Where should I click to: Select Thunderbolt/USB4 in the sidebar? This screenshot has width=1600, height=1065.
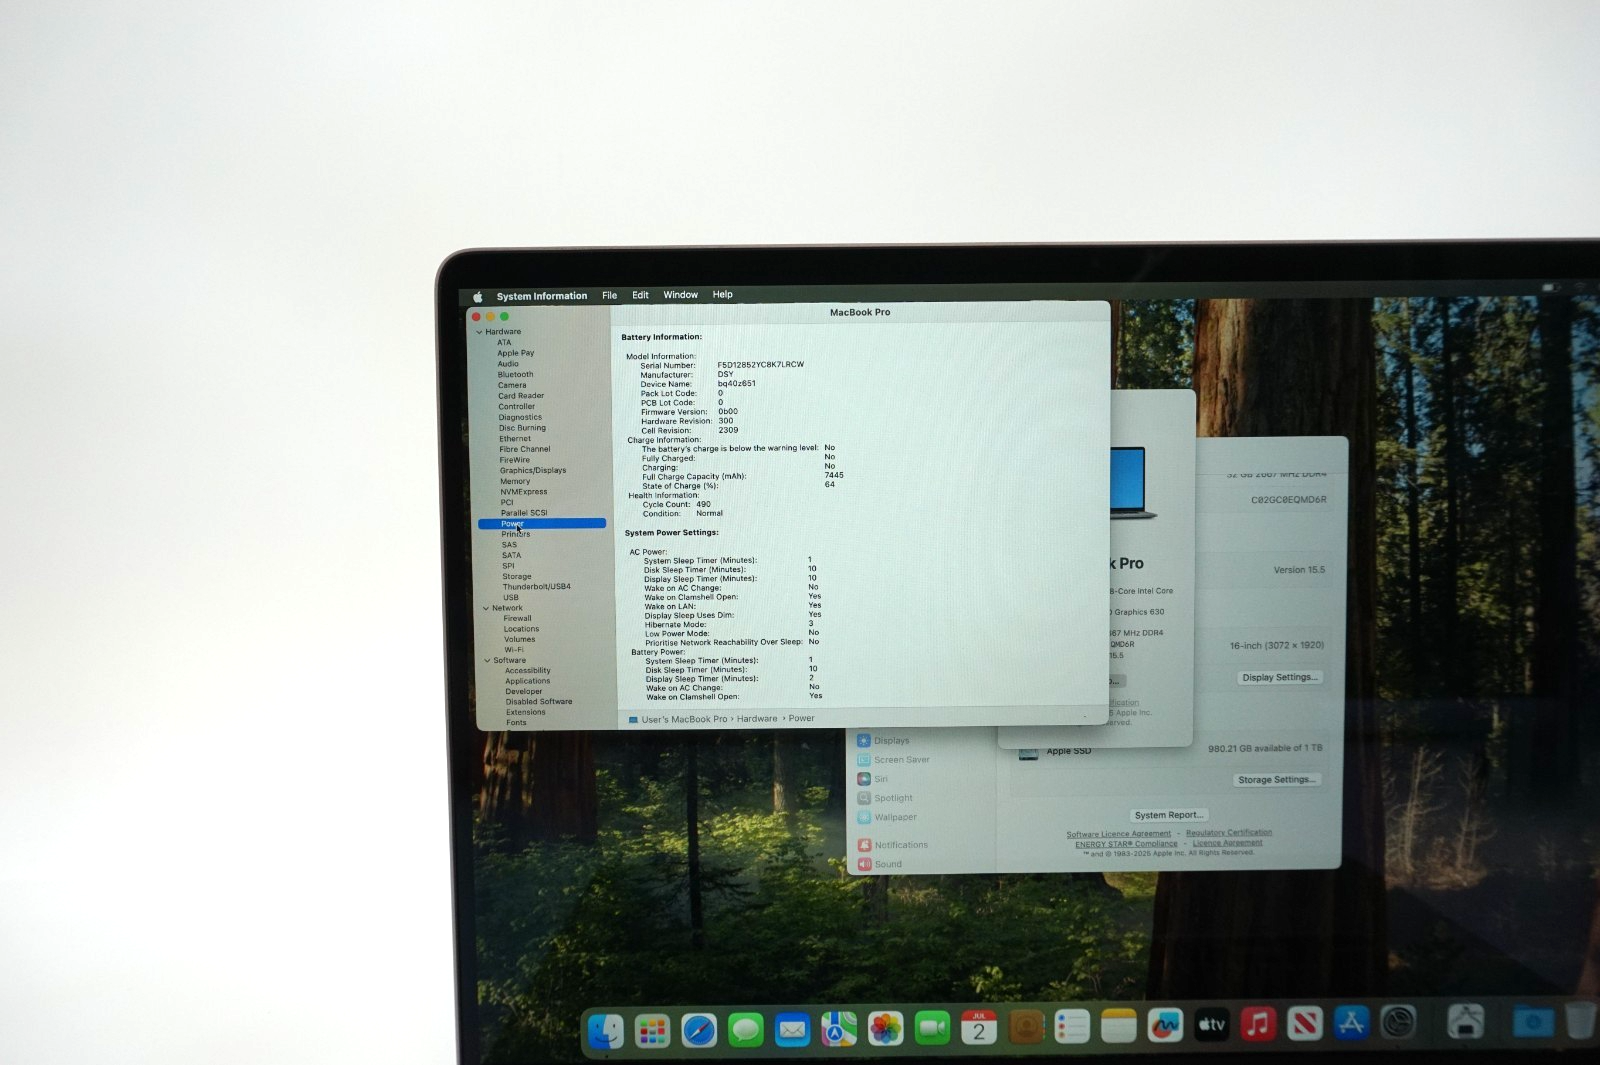536,587
